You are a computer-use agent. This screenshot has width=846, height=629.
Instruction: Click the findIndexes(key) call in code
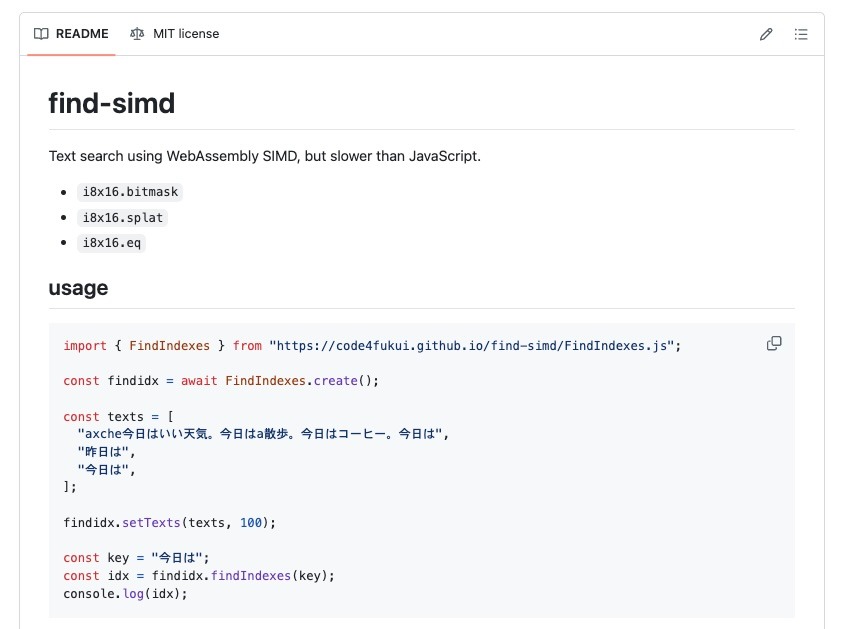point(272,575)
